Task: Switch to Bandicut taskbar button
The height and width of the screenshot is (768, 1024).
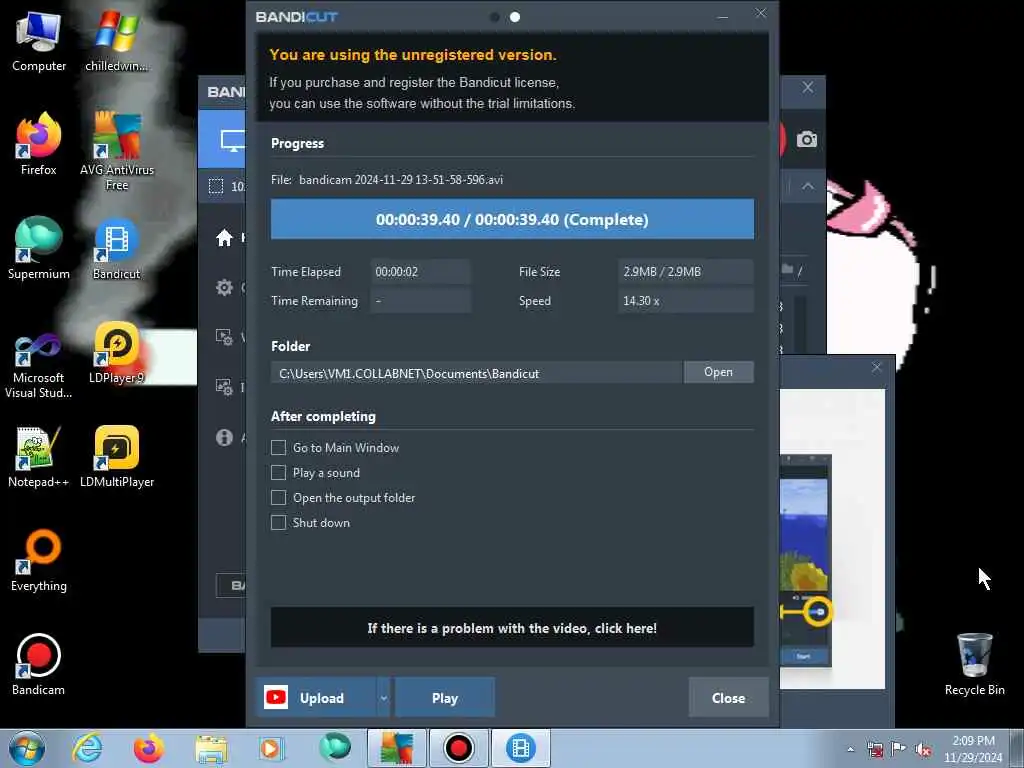Action: [520, 748]
